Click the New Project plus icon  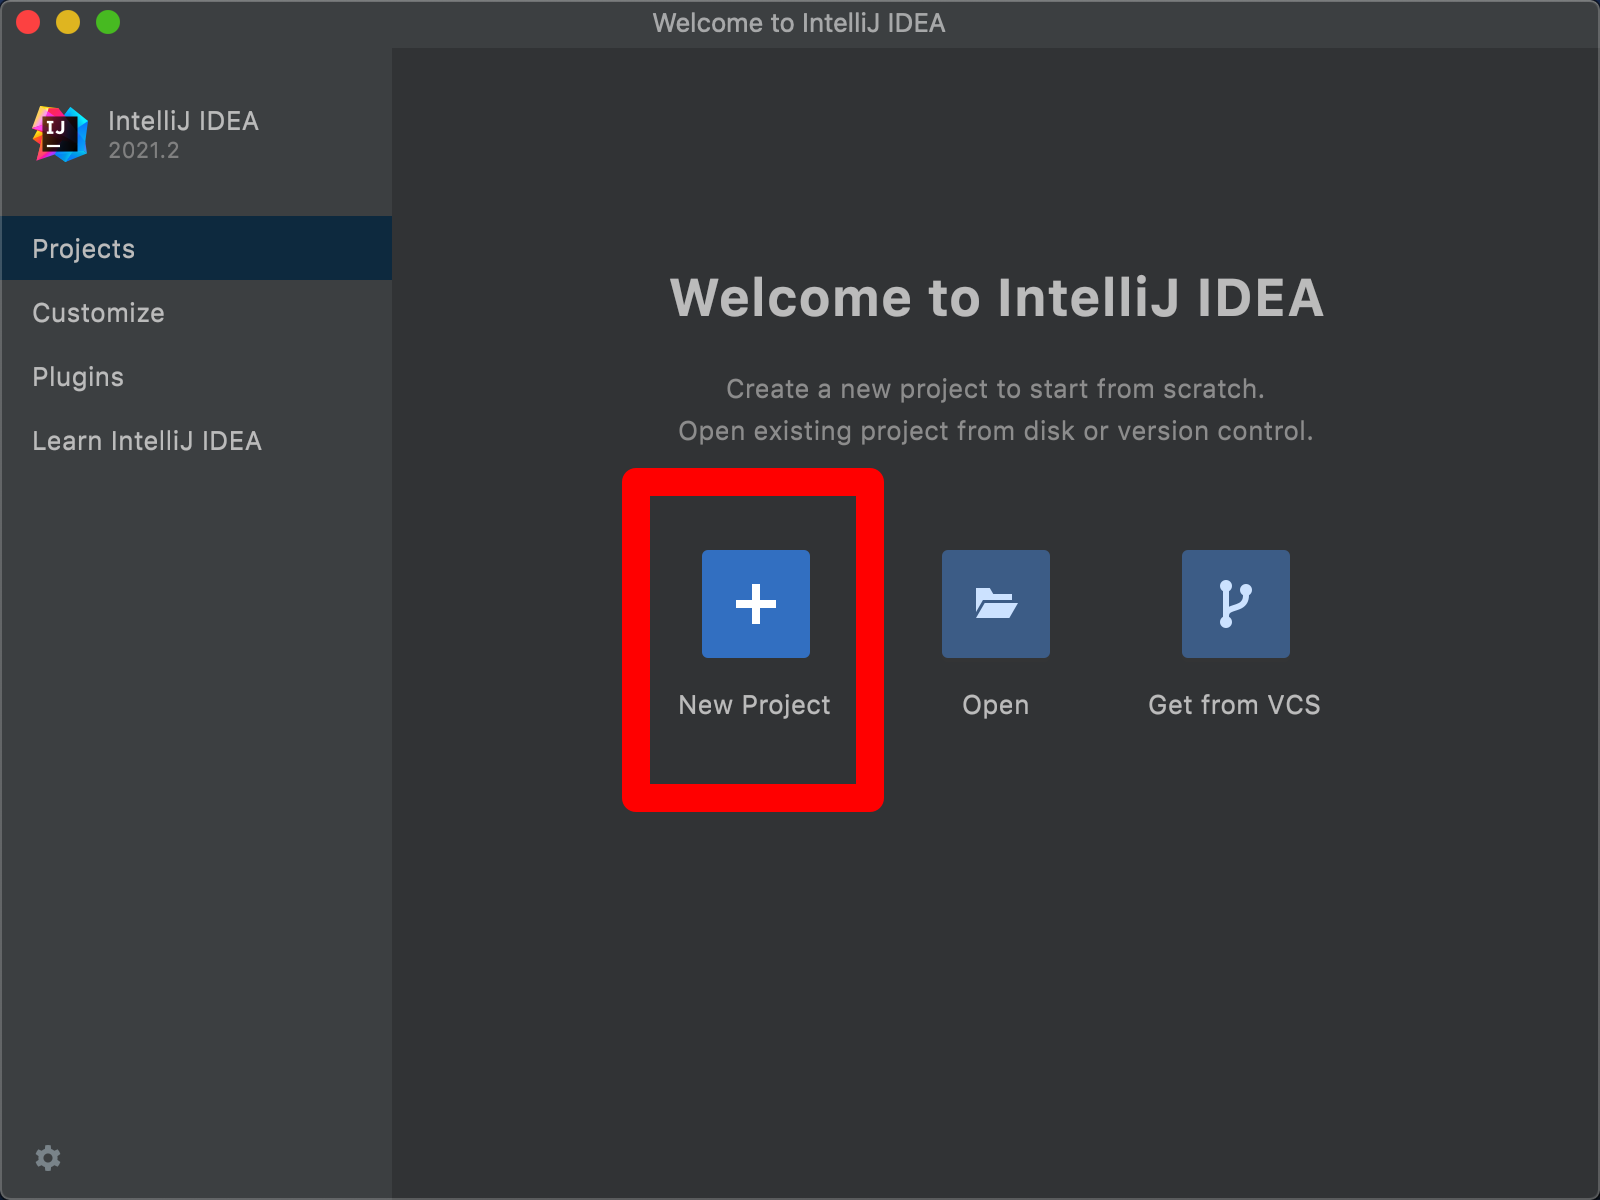click(756, 604)
